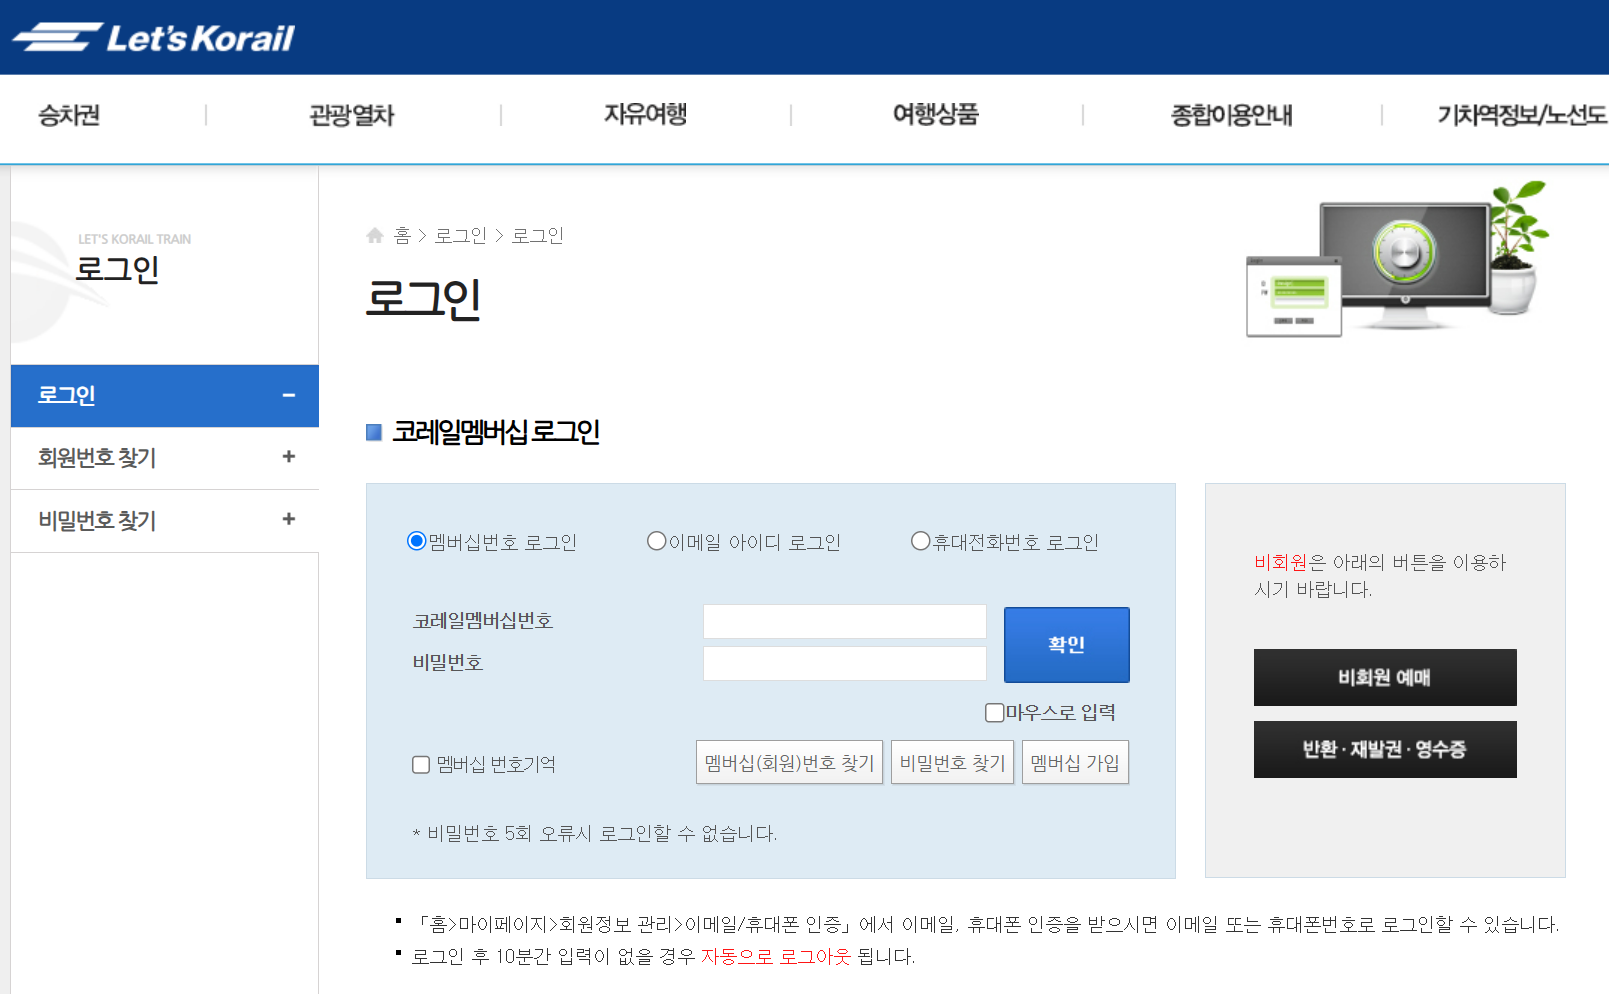Click the LET'S KORAIL TRAIN sidebar caption

point(135,240)
